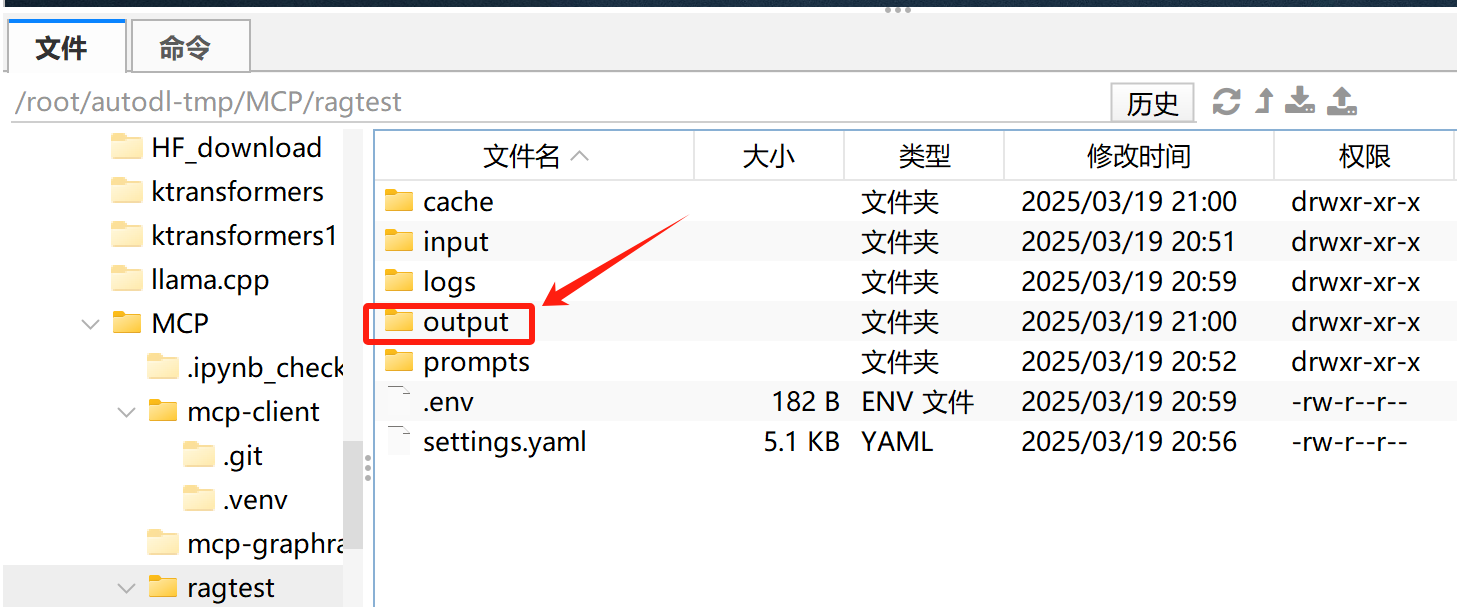The image size is (1457, 607).
Task: Click 5.1 KB size of settings.yaml
Action: click(x=801, y=442)
